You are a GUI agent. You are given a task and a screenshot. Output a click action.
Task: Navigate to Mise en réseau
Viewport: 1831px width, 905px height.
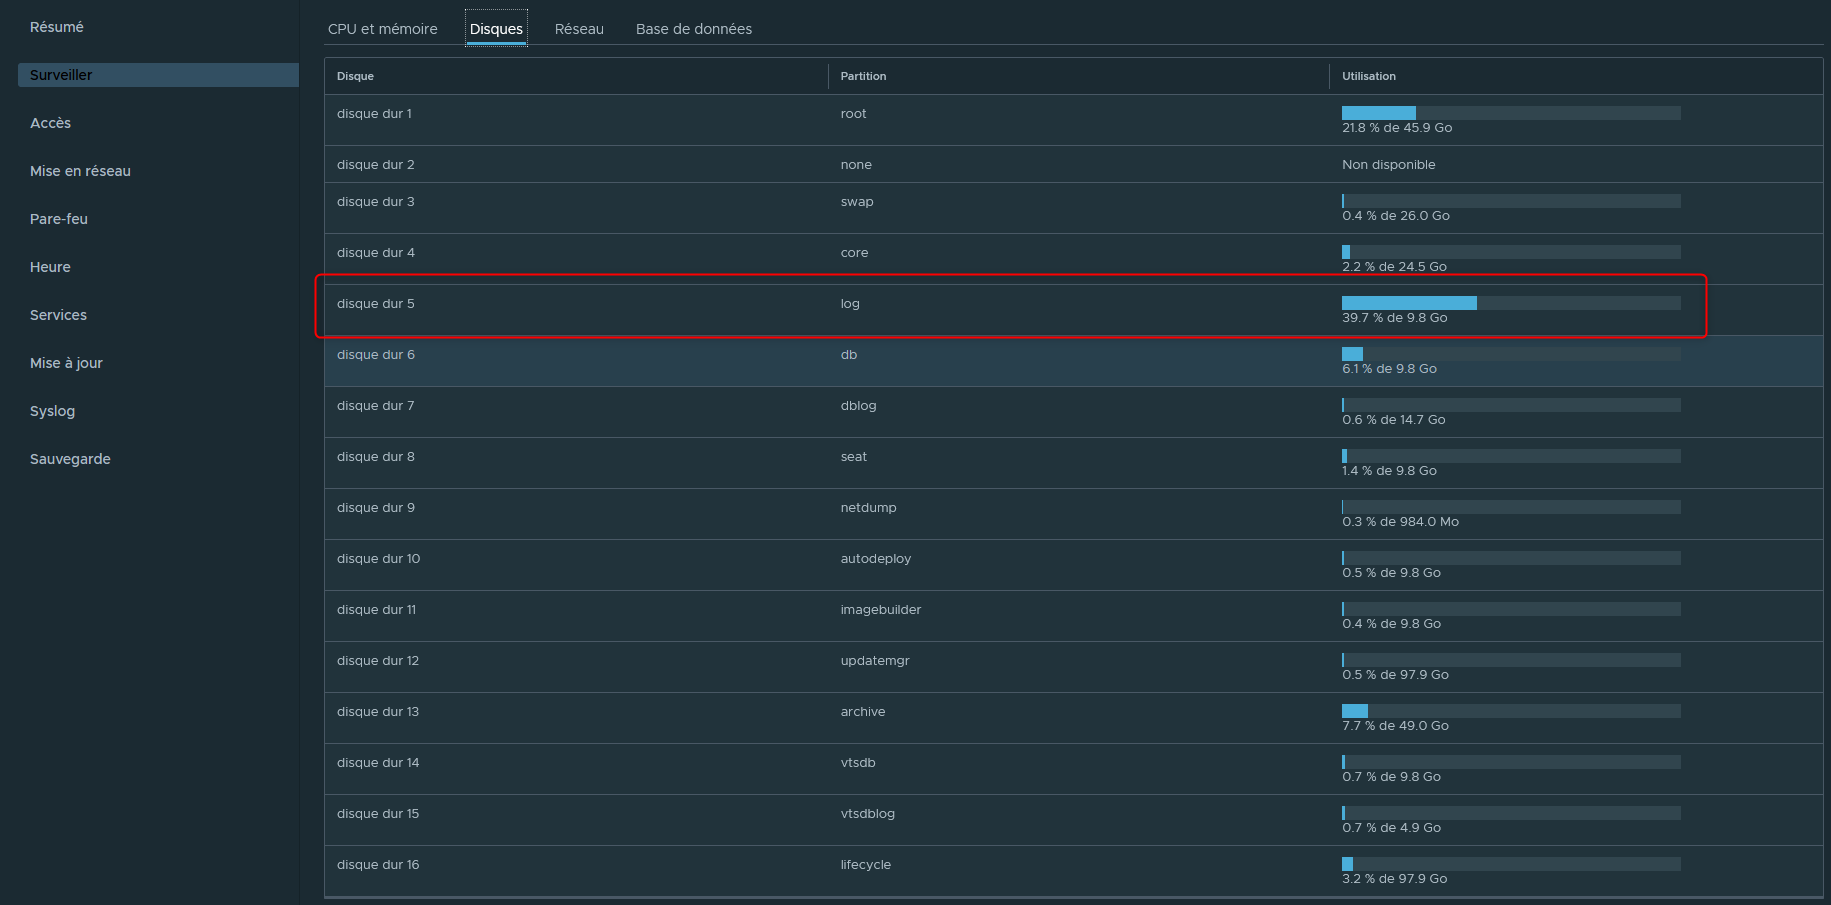point(80,171)
